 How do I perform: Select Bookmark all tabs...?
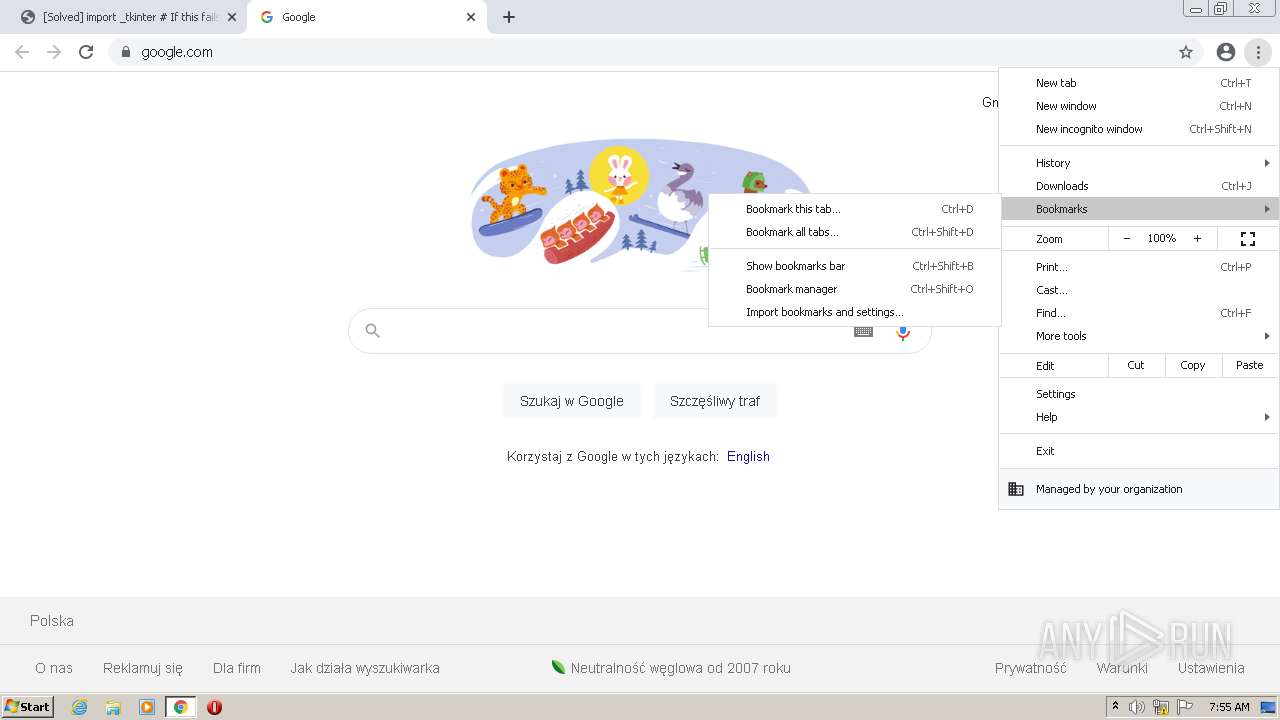point(854,232)
